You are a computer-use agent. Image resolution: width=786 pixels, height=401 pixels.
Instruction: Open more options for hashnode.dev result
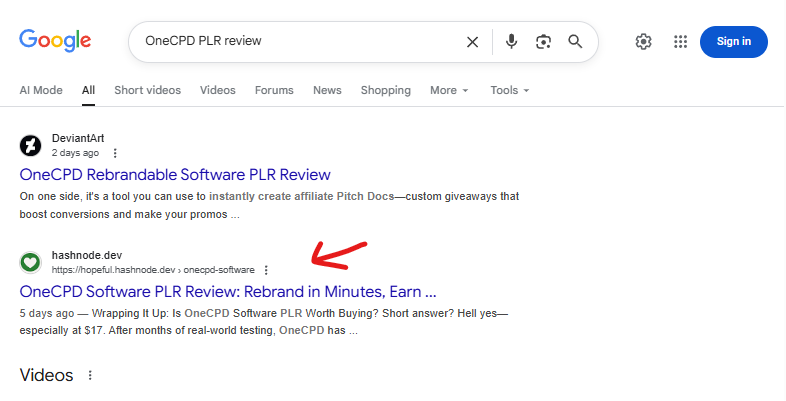point(265,270)
